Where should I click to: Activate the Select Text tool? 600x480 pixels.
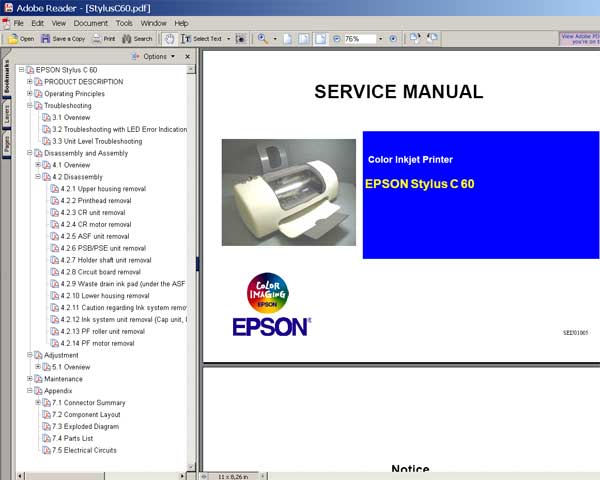pos(202,39)
